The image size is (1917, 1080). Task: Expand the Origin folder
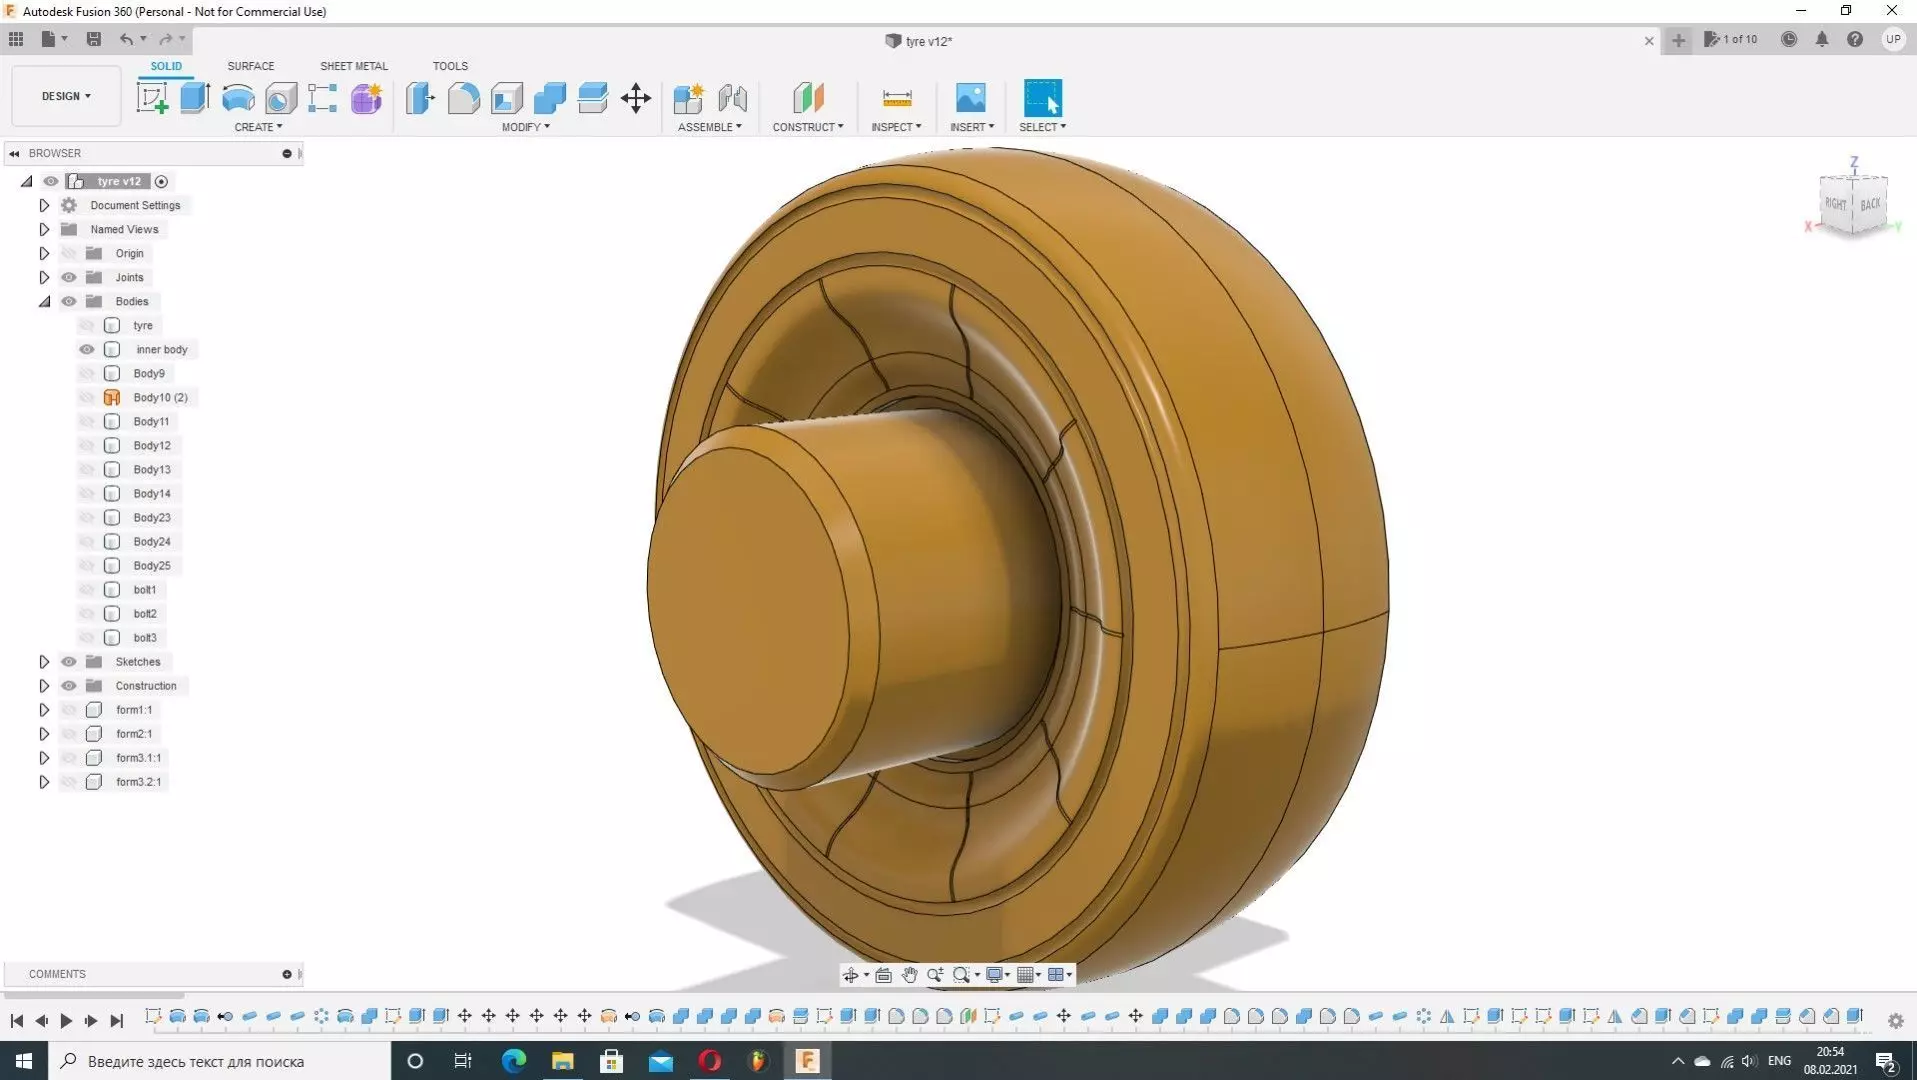[44, 254]
